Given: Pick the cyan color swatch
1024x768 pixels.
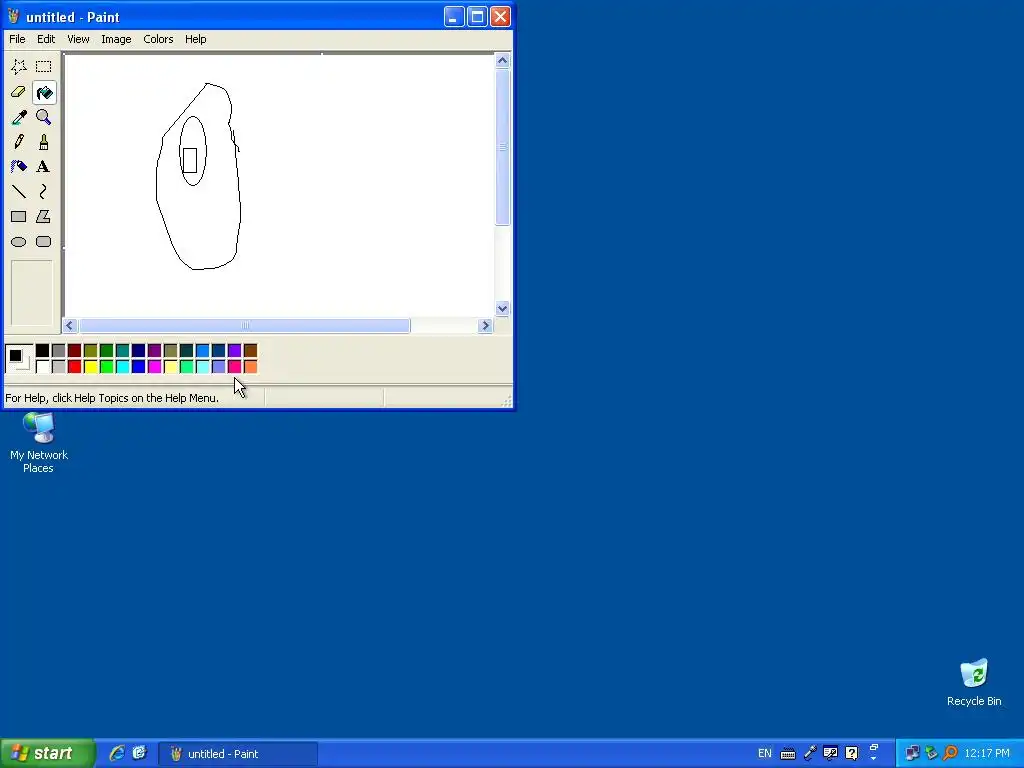Looking at the screenshot, I should click(123, 366).
